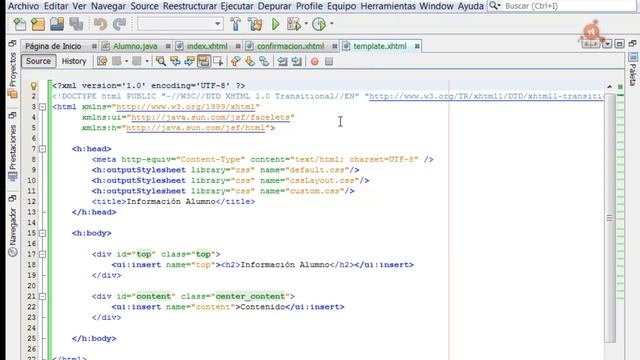The width and height of the screenshot is (640, 360).
Task: Click the editor vertical scrollbar thumb
Action: [609, 218]
